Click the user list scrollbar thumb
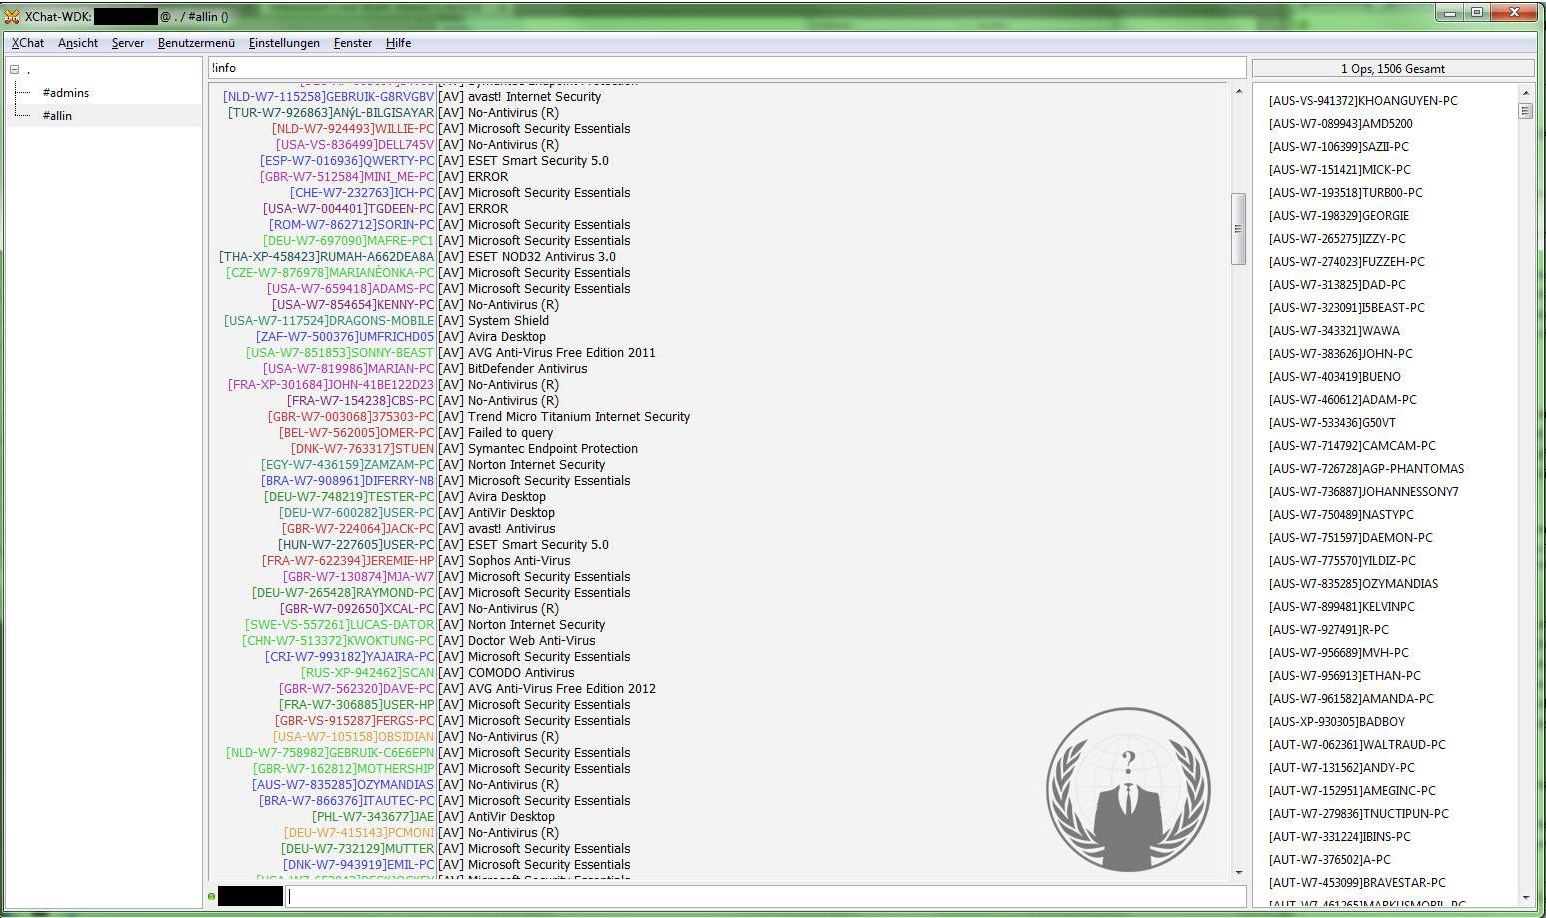The height and width of the screenshot is (918, 1546). [1525, 110]
